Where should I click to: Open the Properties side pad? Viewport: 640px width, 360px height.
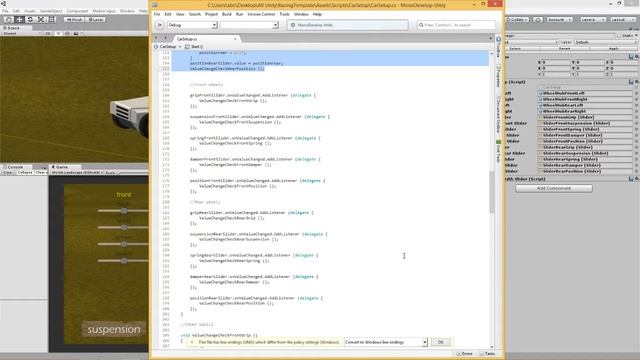coord(498,76)
